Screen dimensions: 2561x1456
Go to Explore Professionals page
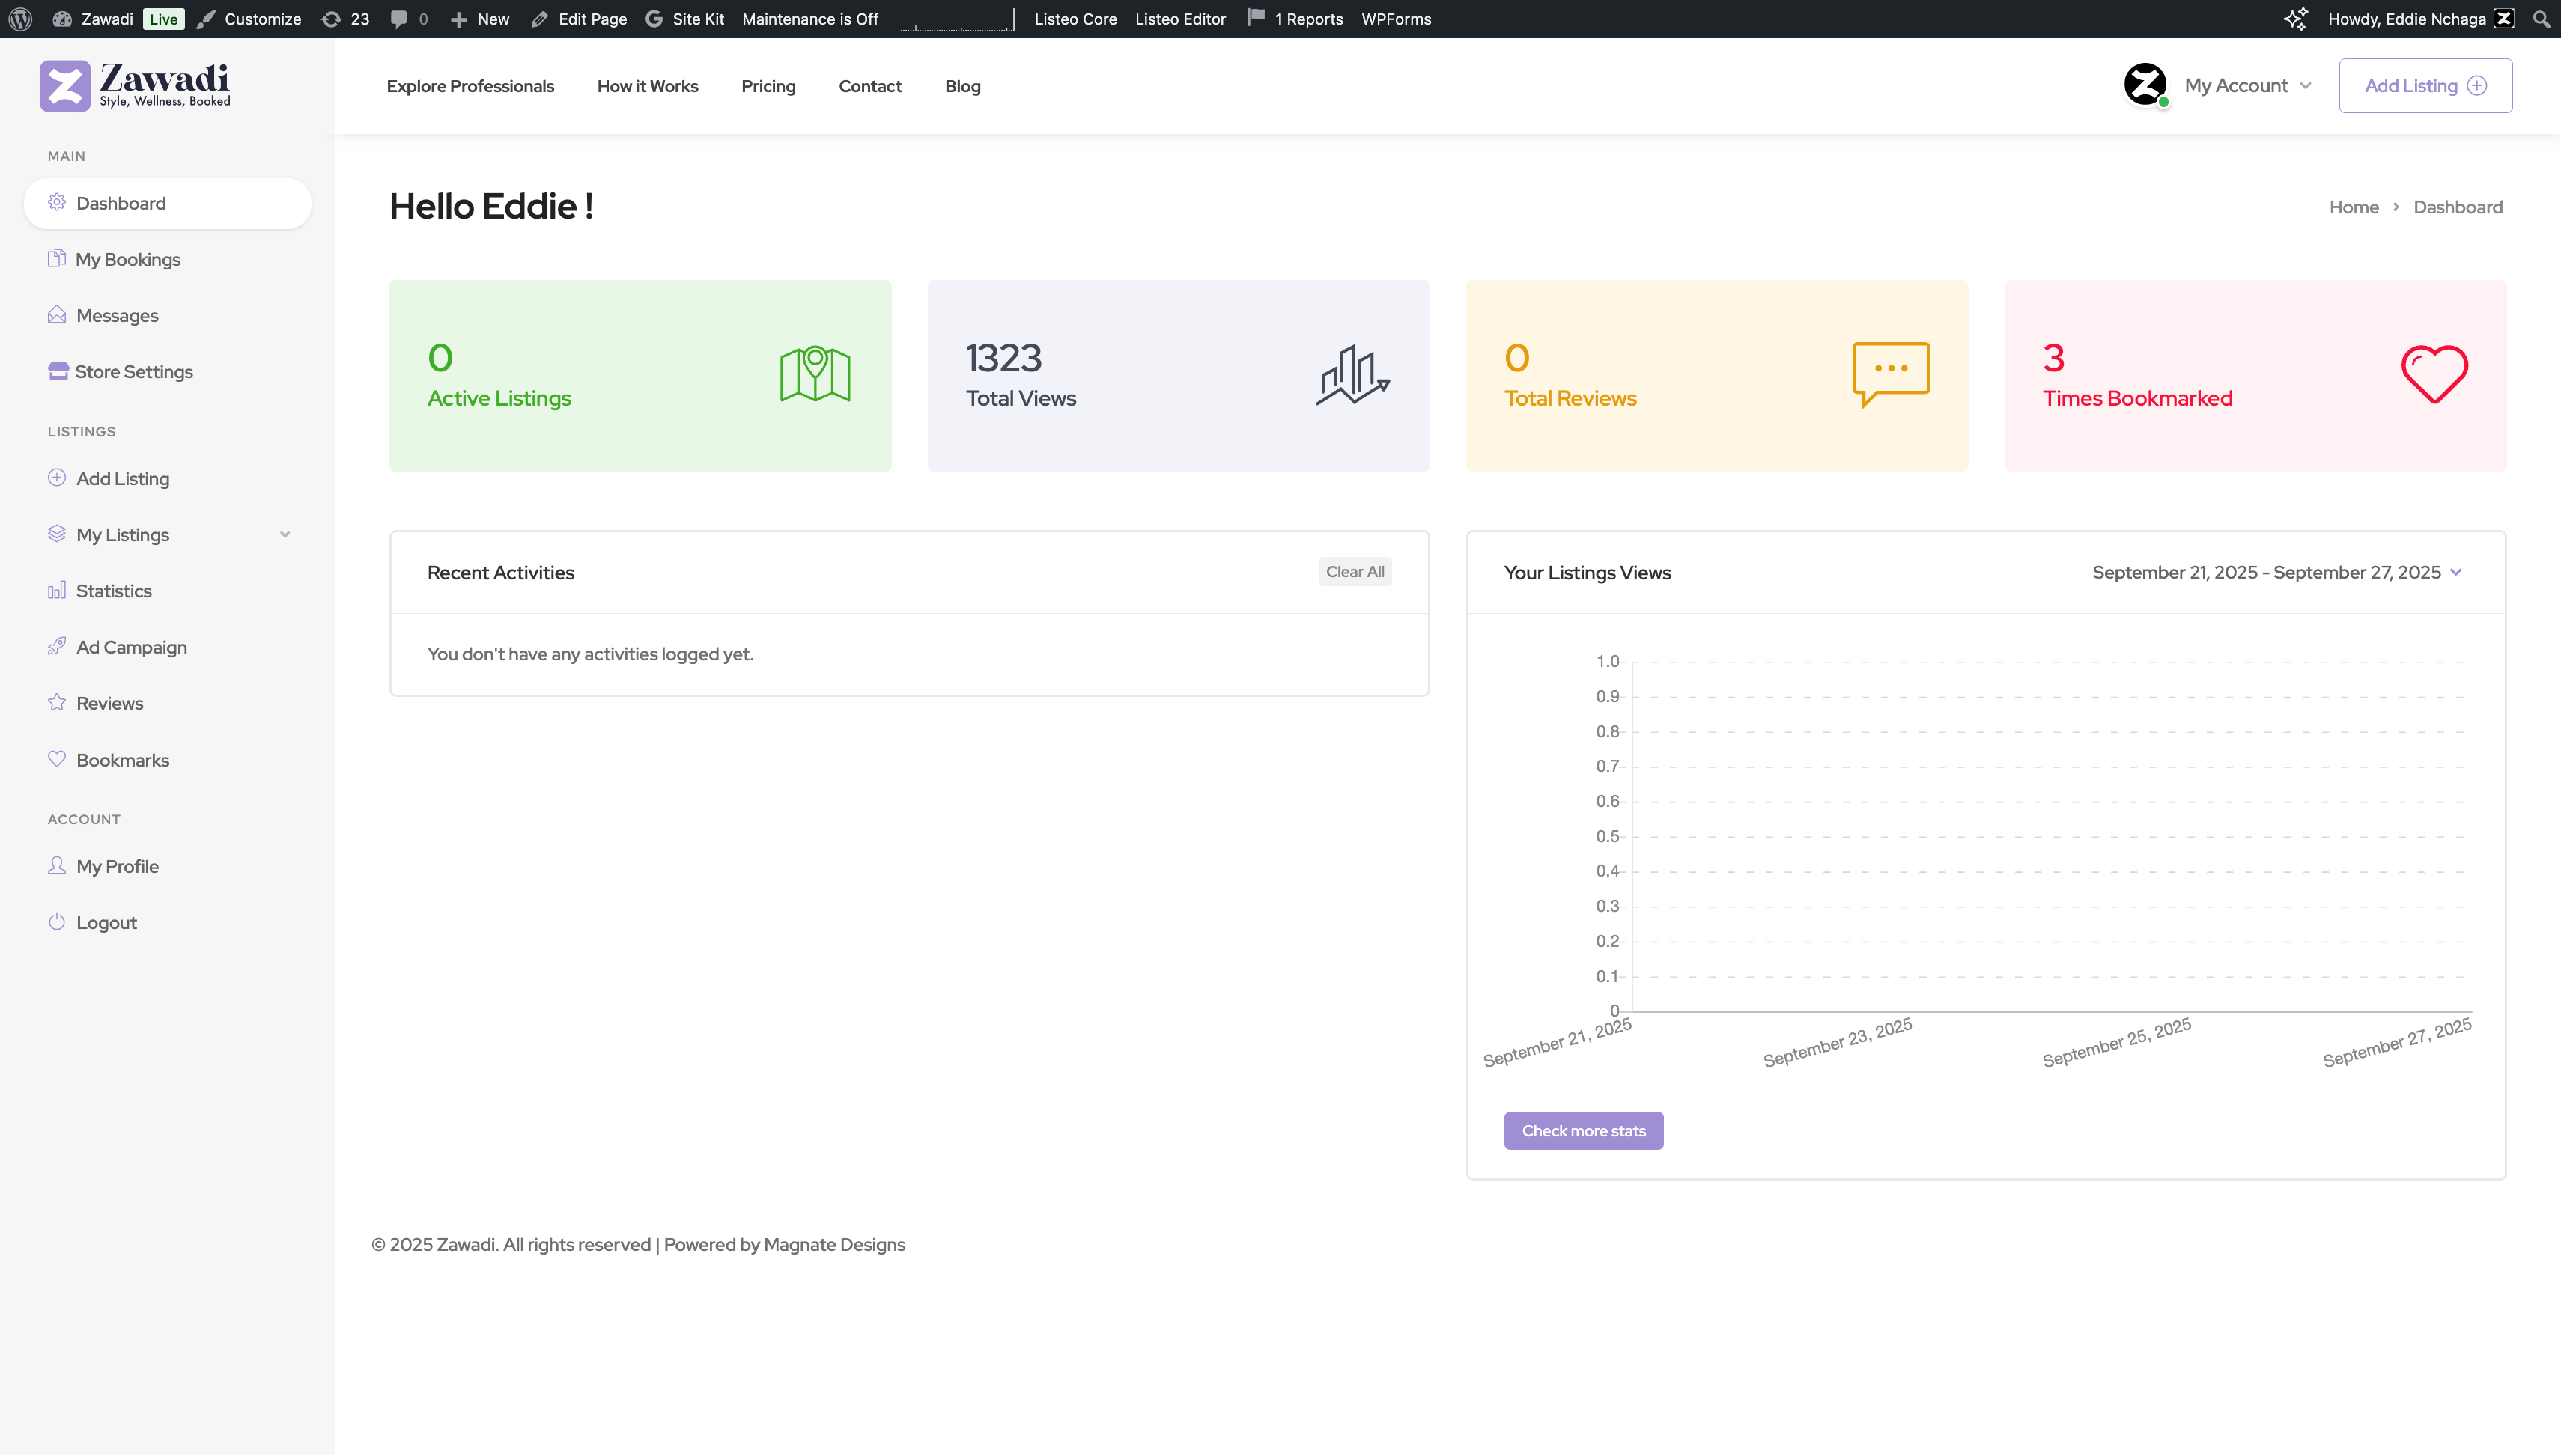[470, 86]
